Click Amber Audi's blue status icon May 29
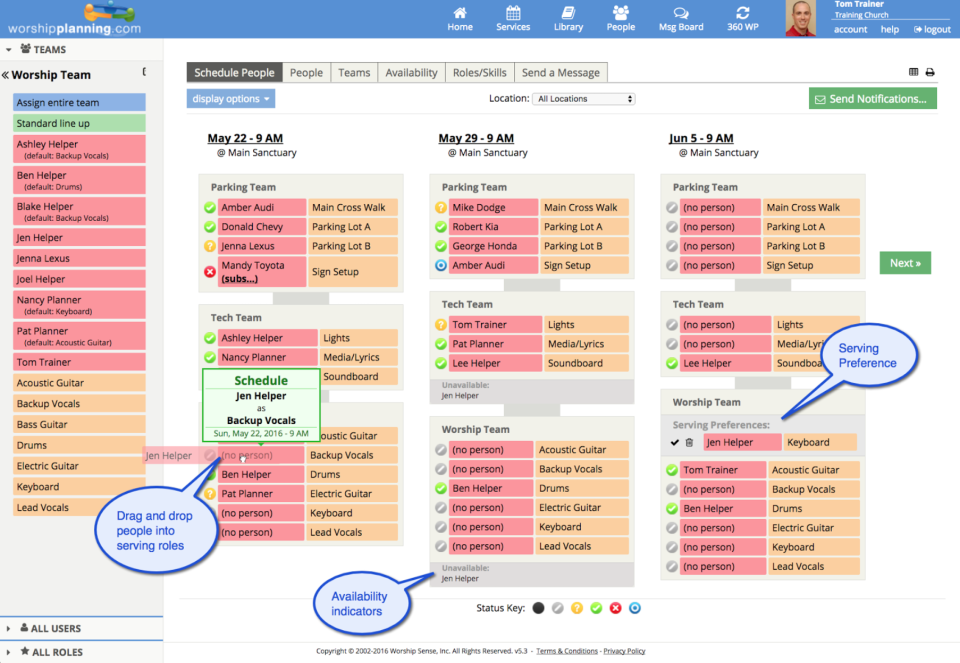960x663 pixels. [440, 265]
